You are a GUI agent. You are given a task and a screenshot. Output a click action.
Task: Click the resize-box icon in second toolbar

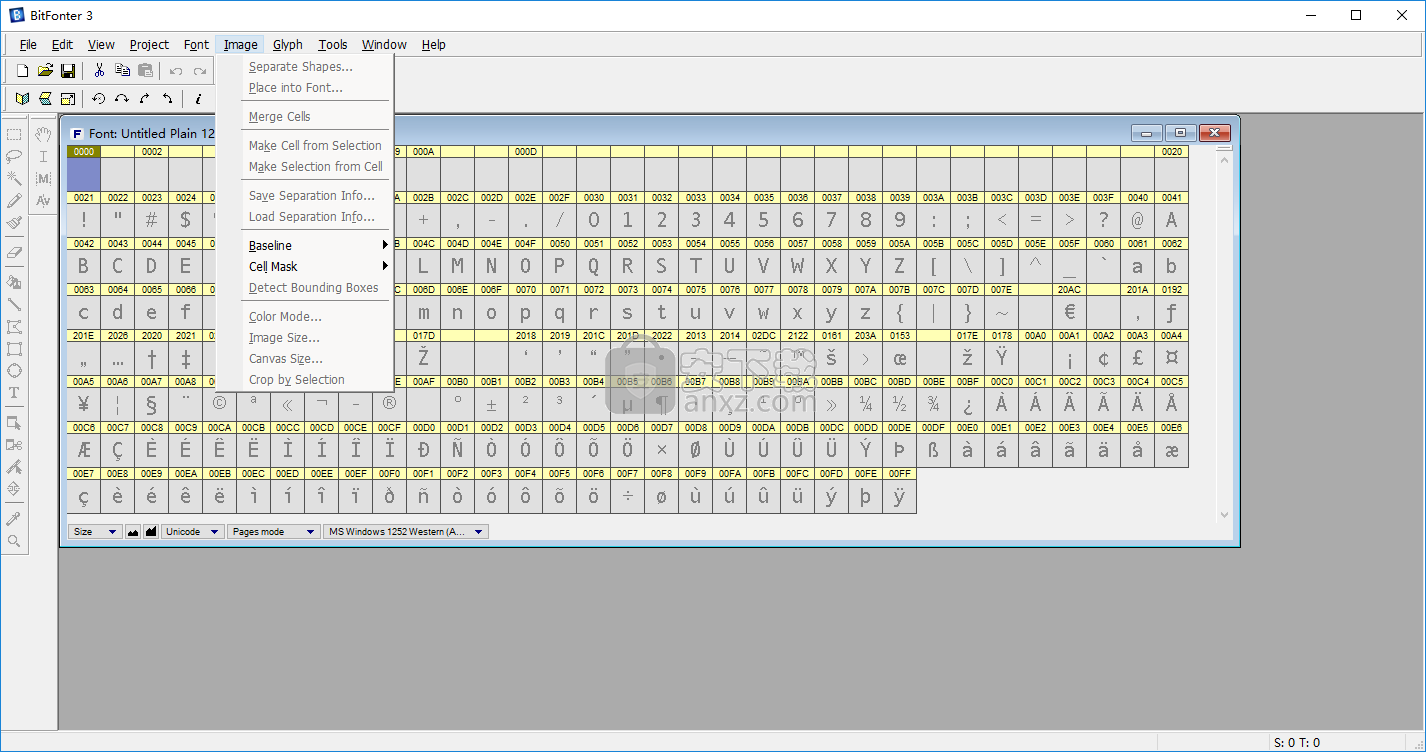point(68,99)
